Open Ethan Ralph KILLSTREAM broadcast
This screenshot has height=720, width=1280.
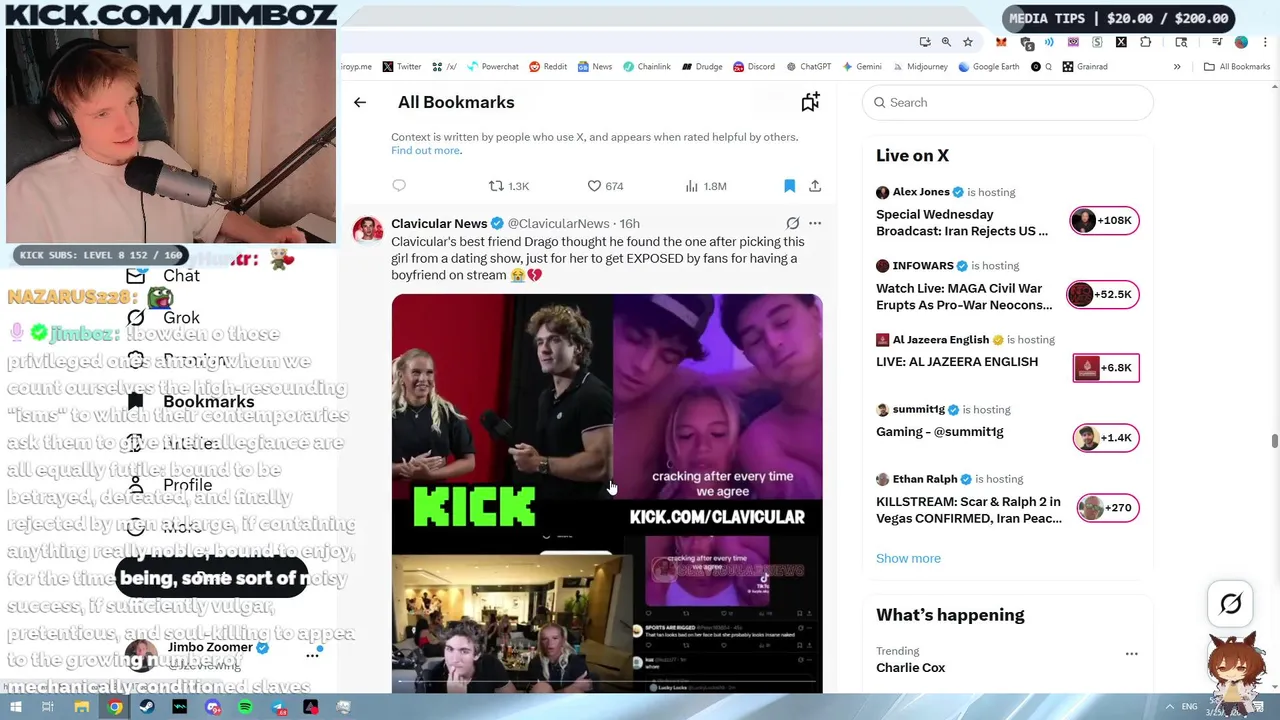click(968, 510)
